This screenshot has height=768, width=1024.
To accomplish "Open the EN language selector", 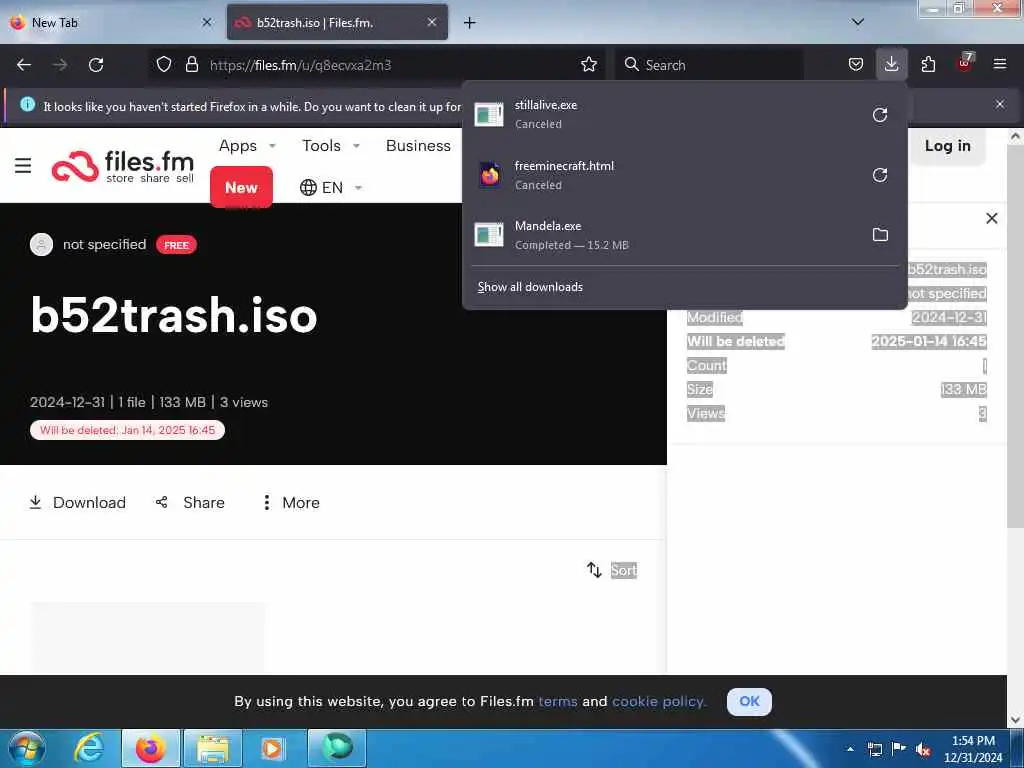I will coord(330,188).
